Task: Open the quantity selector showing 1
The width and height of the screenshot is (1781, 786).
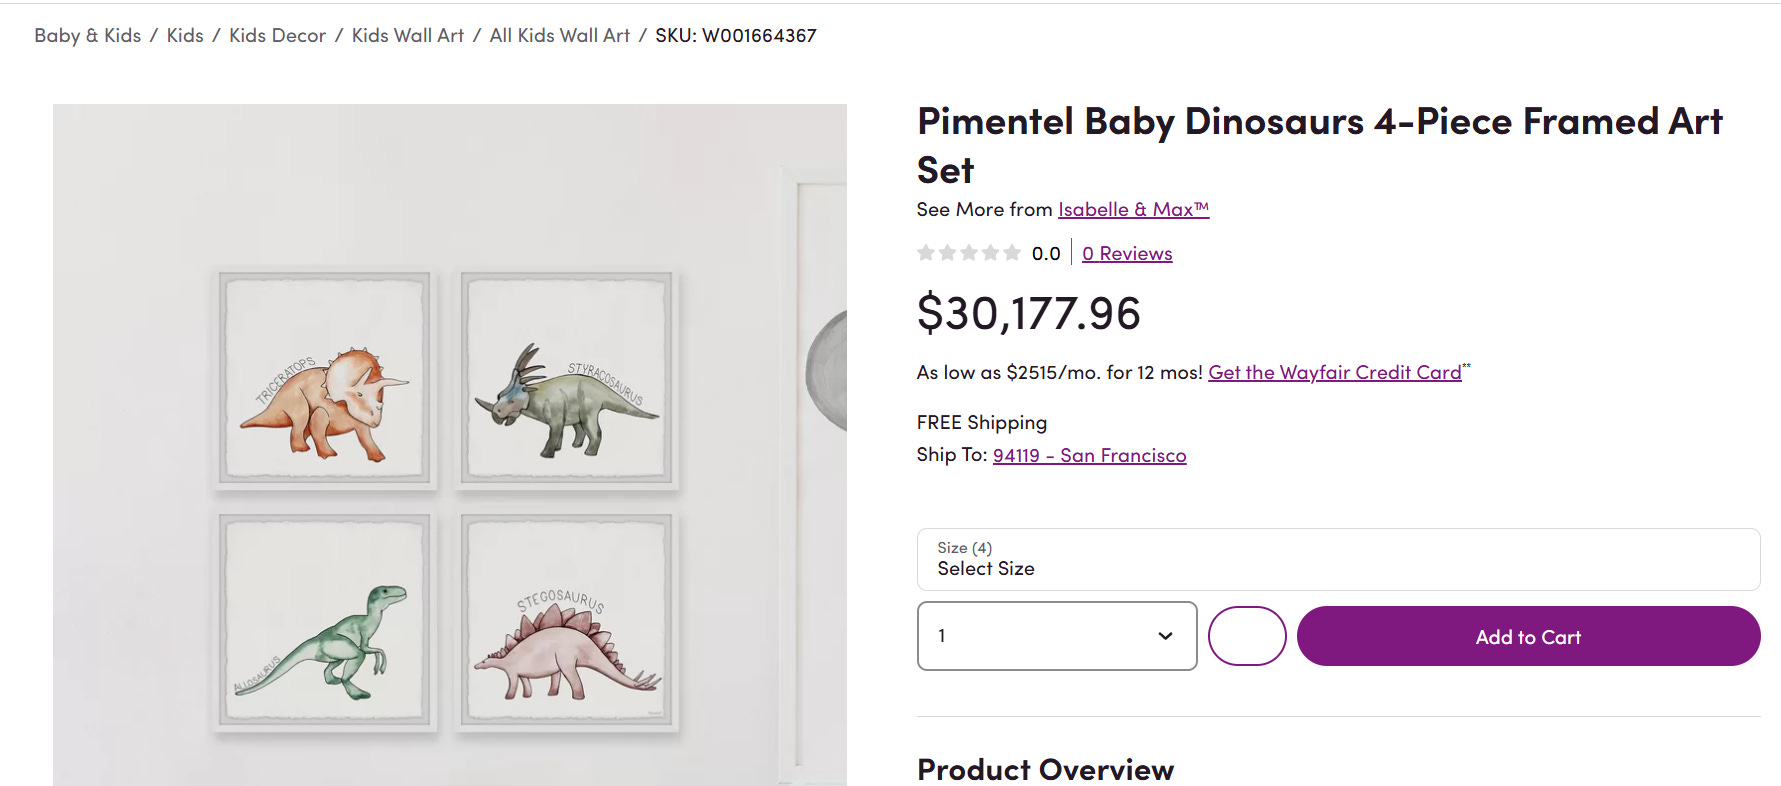Action: tap(1056, 636)
